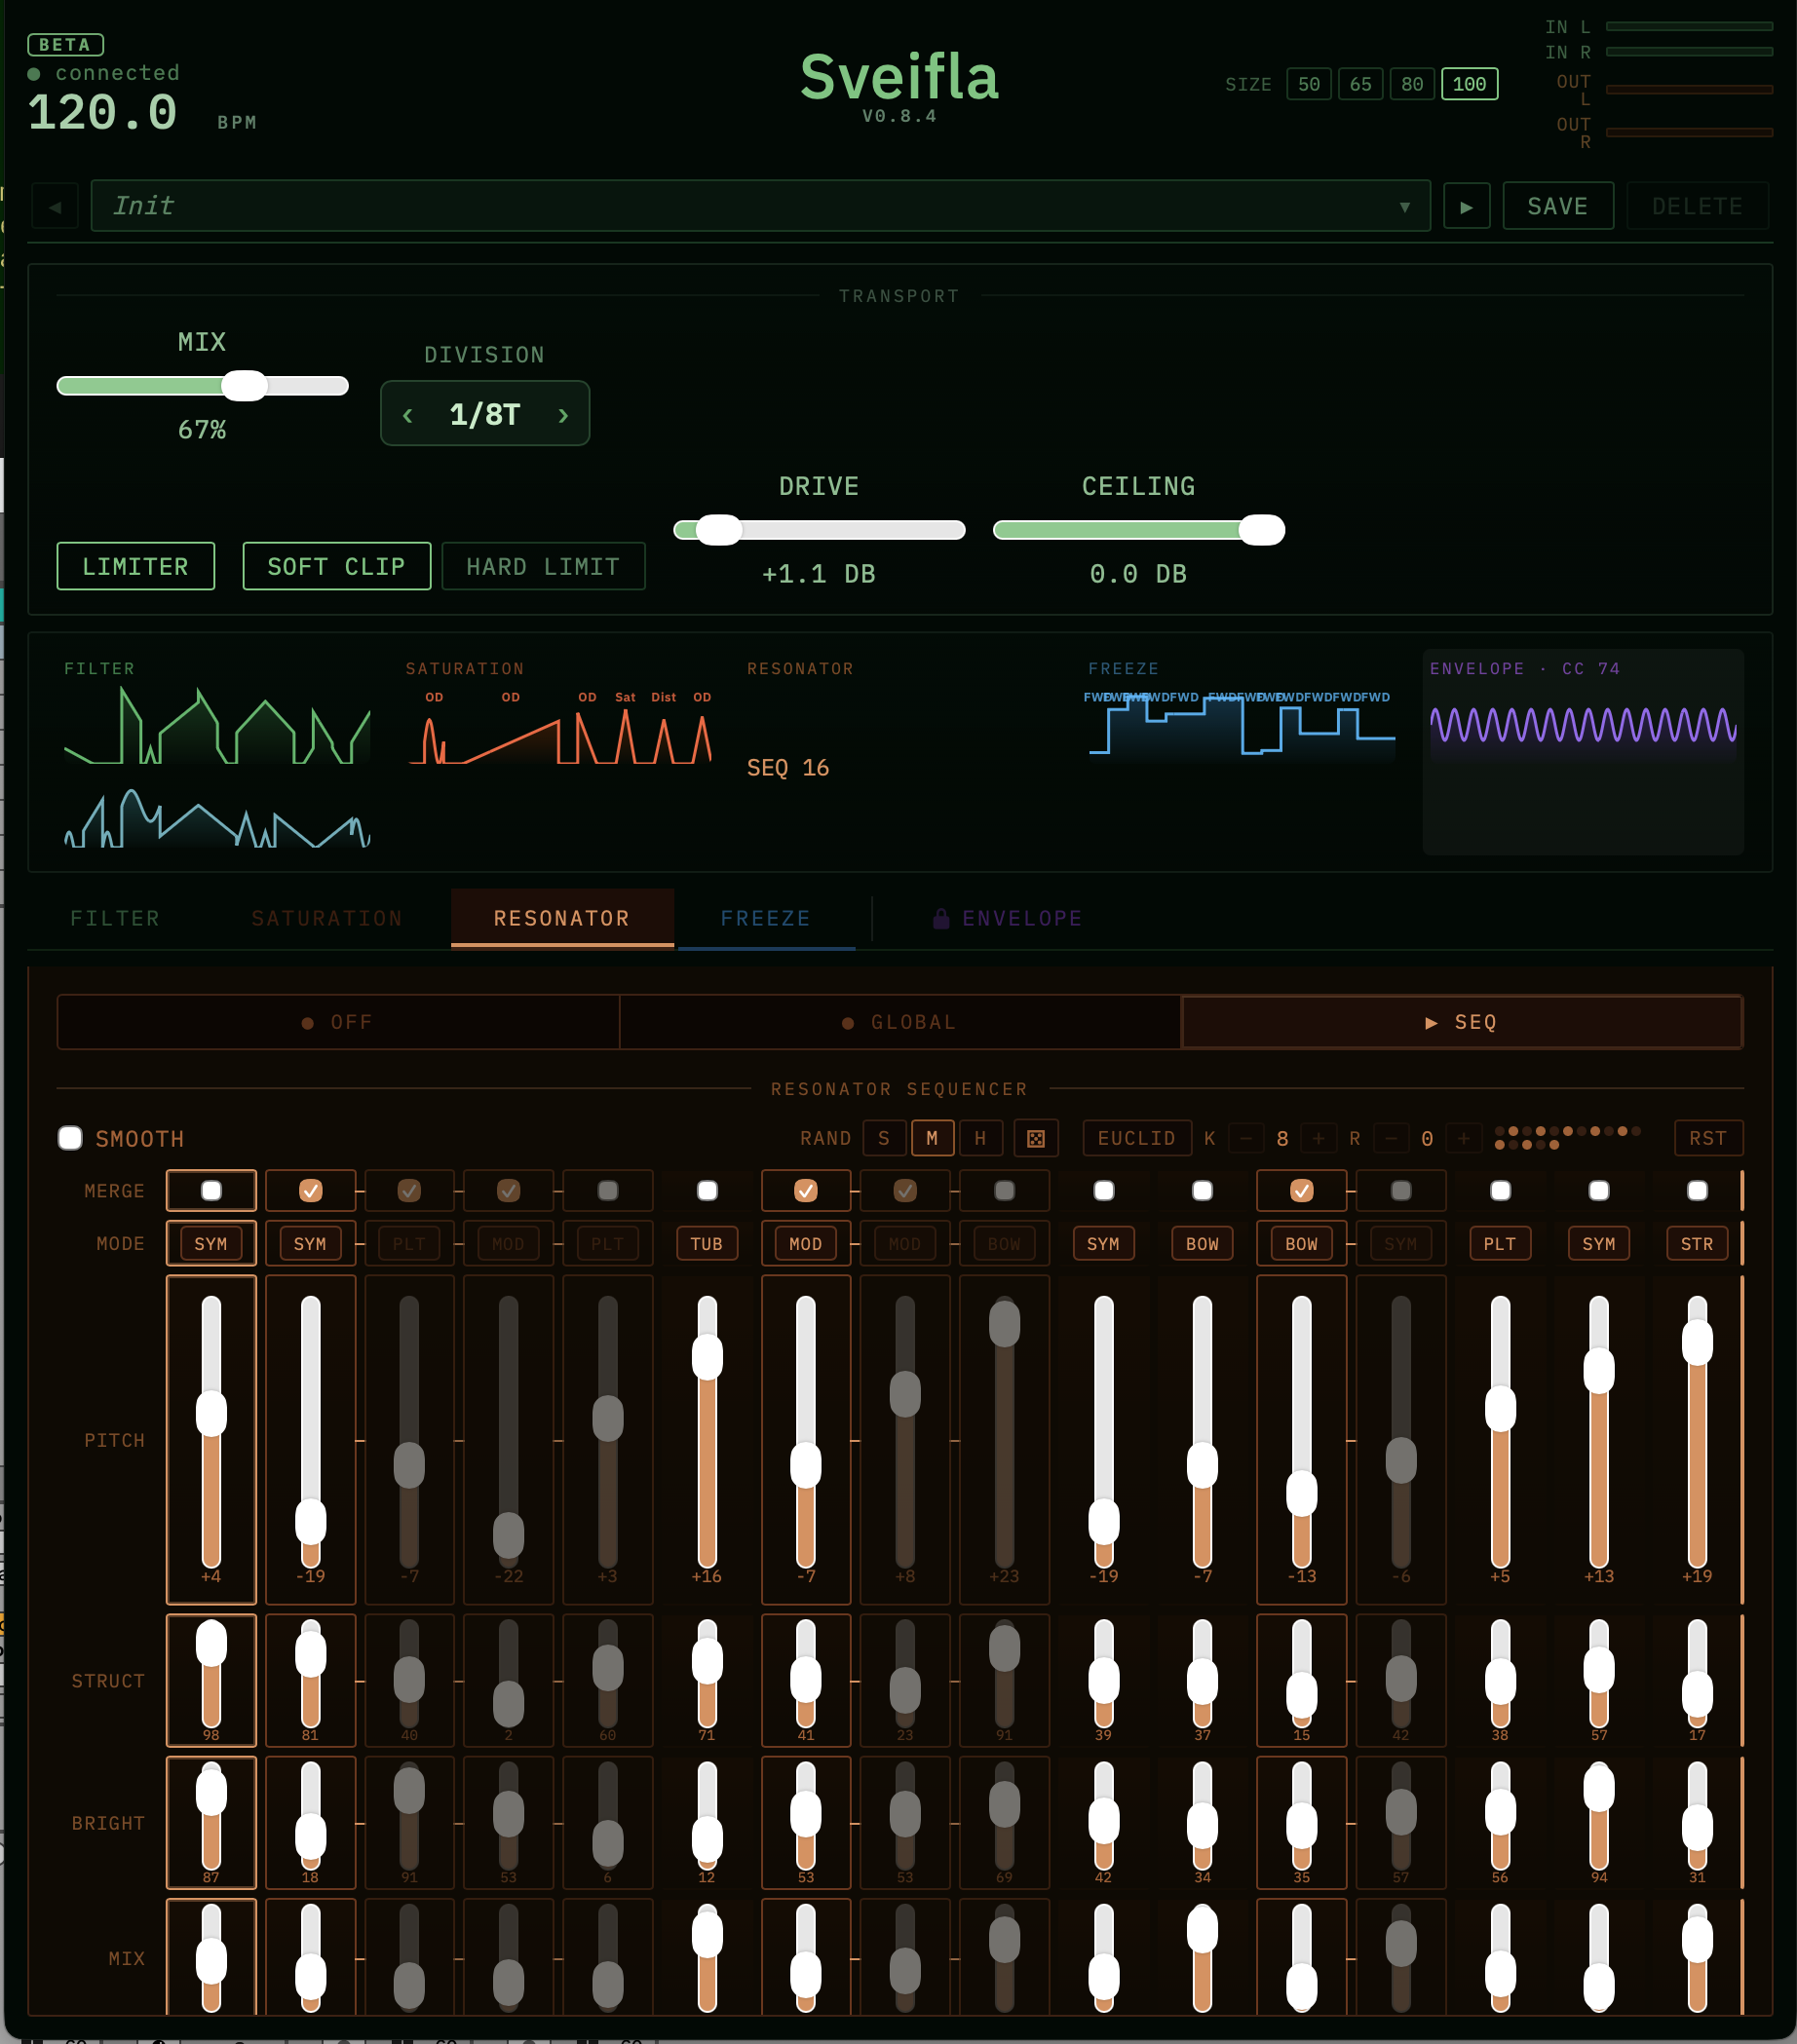Click the Euclid pattern dots display
This screenshot has width=1797, height=2044.
(1567, 1138)
